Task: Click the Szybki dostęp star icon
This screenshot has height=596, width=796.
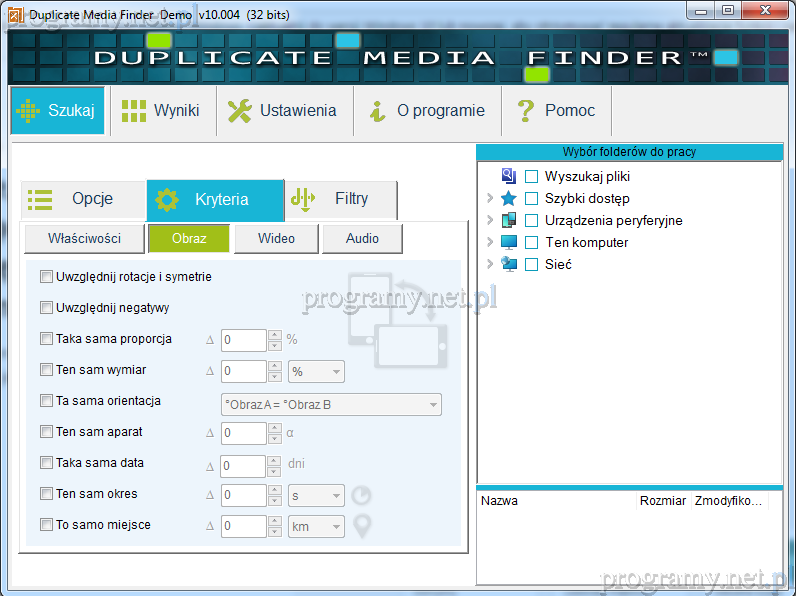Action: tap(509, 198)
